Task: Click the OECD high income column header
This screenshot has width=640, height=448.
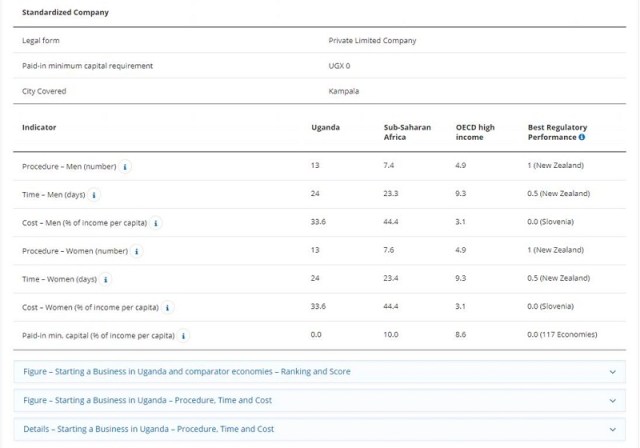Action: click(475, 132)
